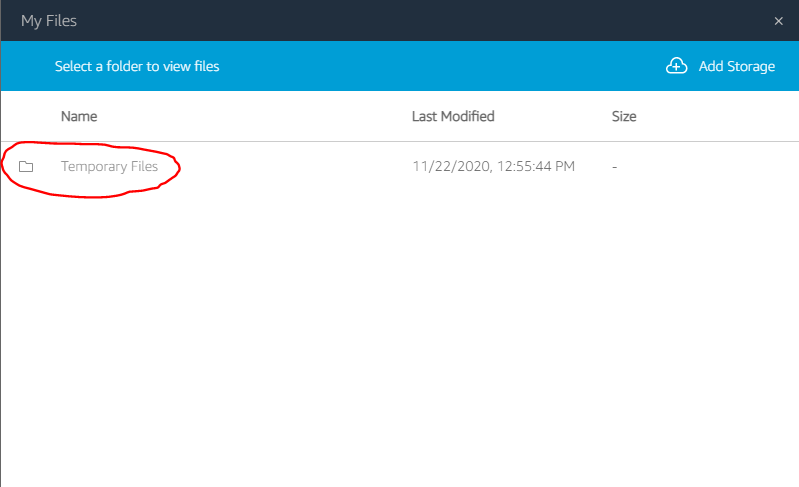Viewport: 799px width, 487px height.
Task: Click the 11/22/2020 date in the folder row
Action: (451, 166)
